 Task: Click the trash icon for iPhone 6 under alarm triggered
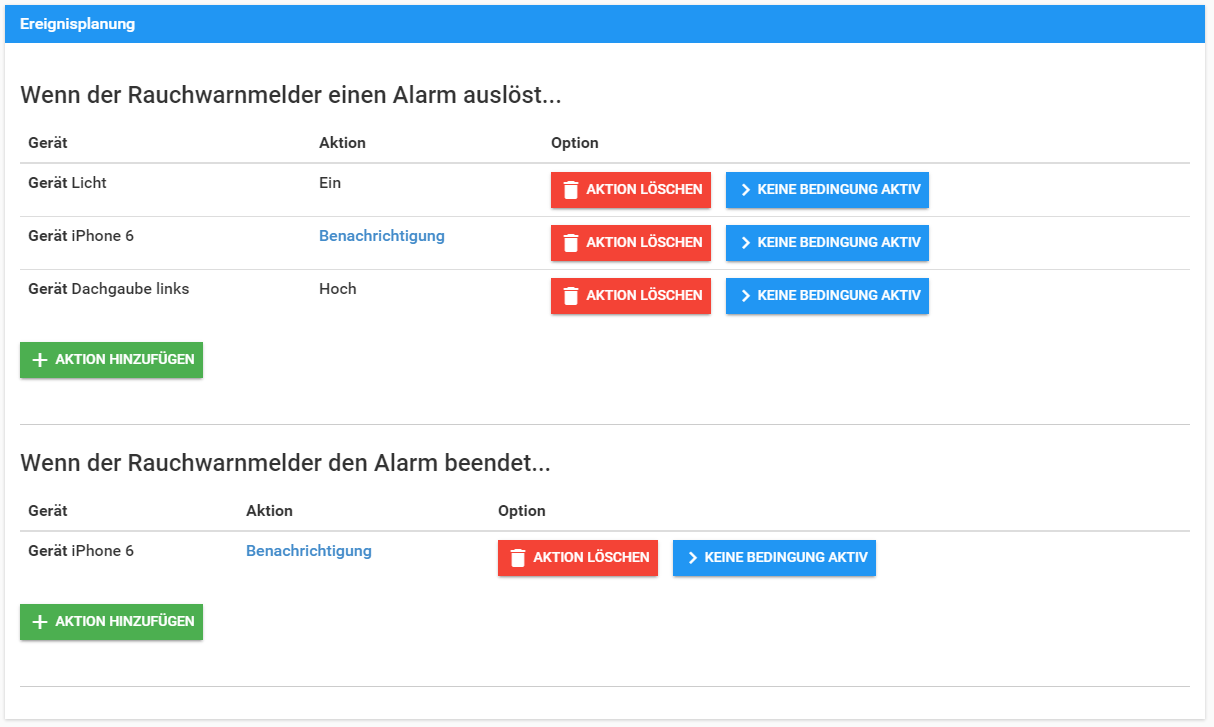pos(571,243)
